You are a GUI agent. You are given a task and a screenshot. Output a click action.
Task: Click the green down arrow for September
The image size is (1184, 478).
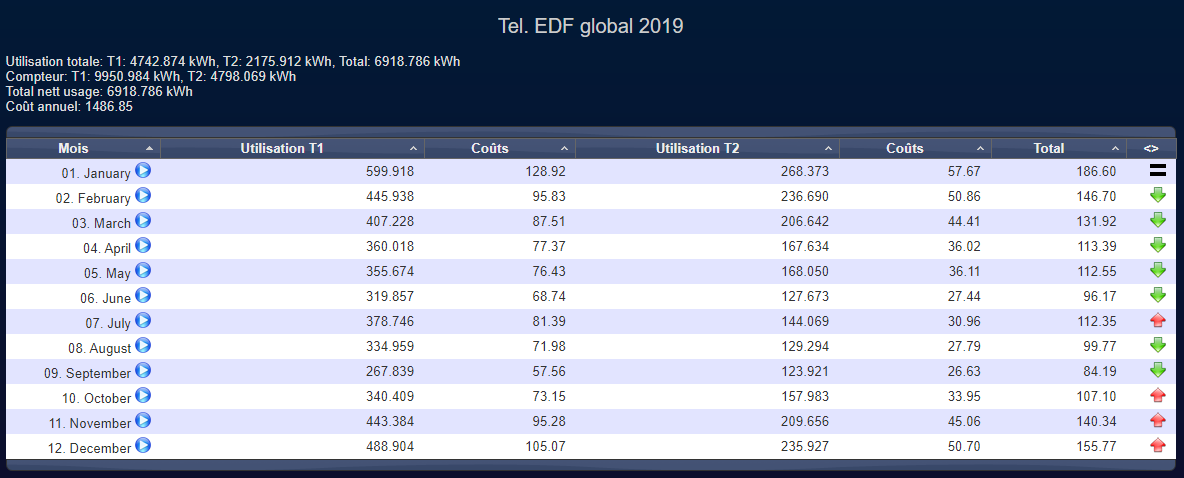[x=1158, y=370]
